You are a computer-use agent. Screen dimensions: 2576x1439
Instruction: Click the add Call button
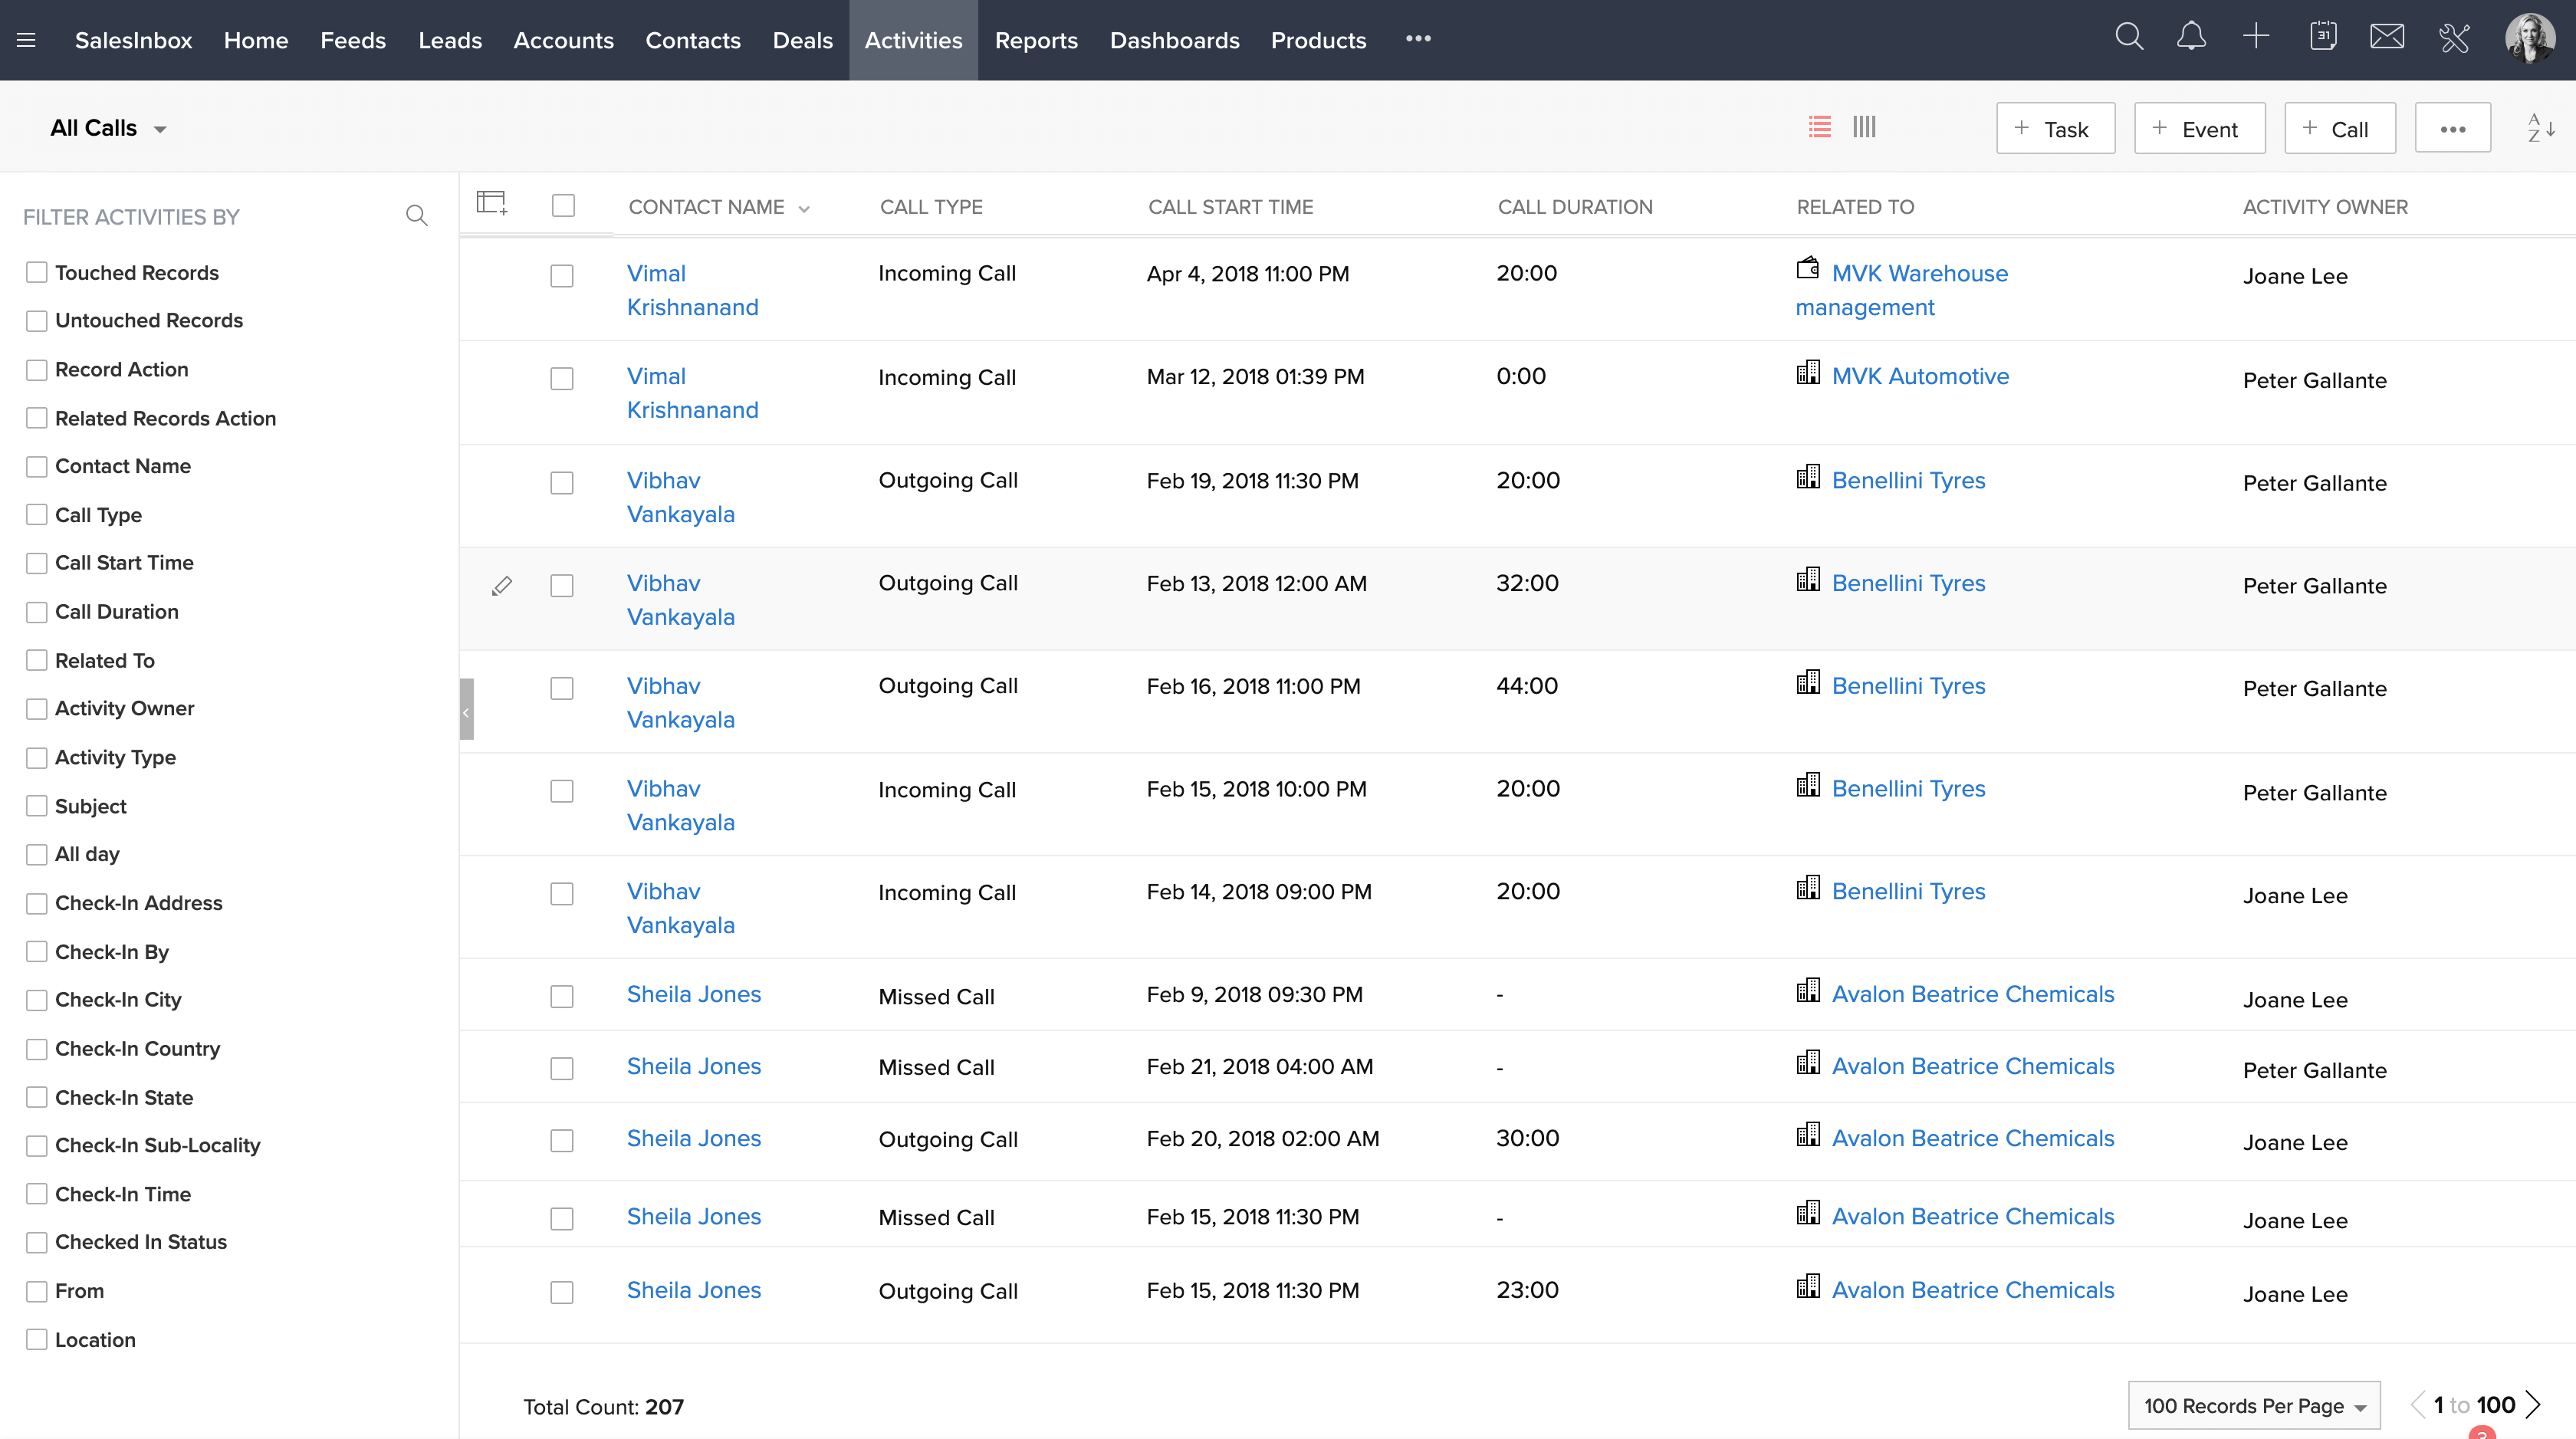pyautogui.click(x=2339, y=128)
